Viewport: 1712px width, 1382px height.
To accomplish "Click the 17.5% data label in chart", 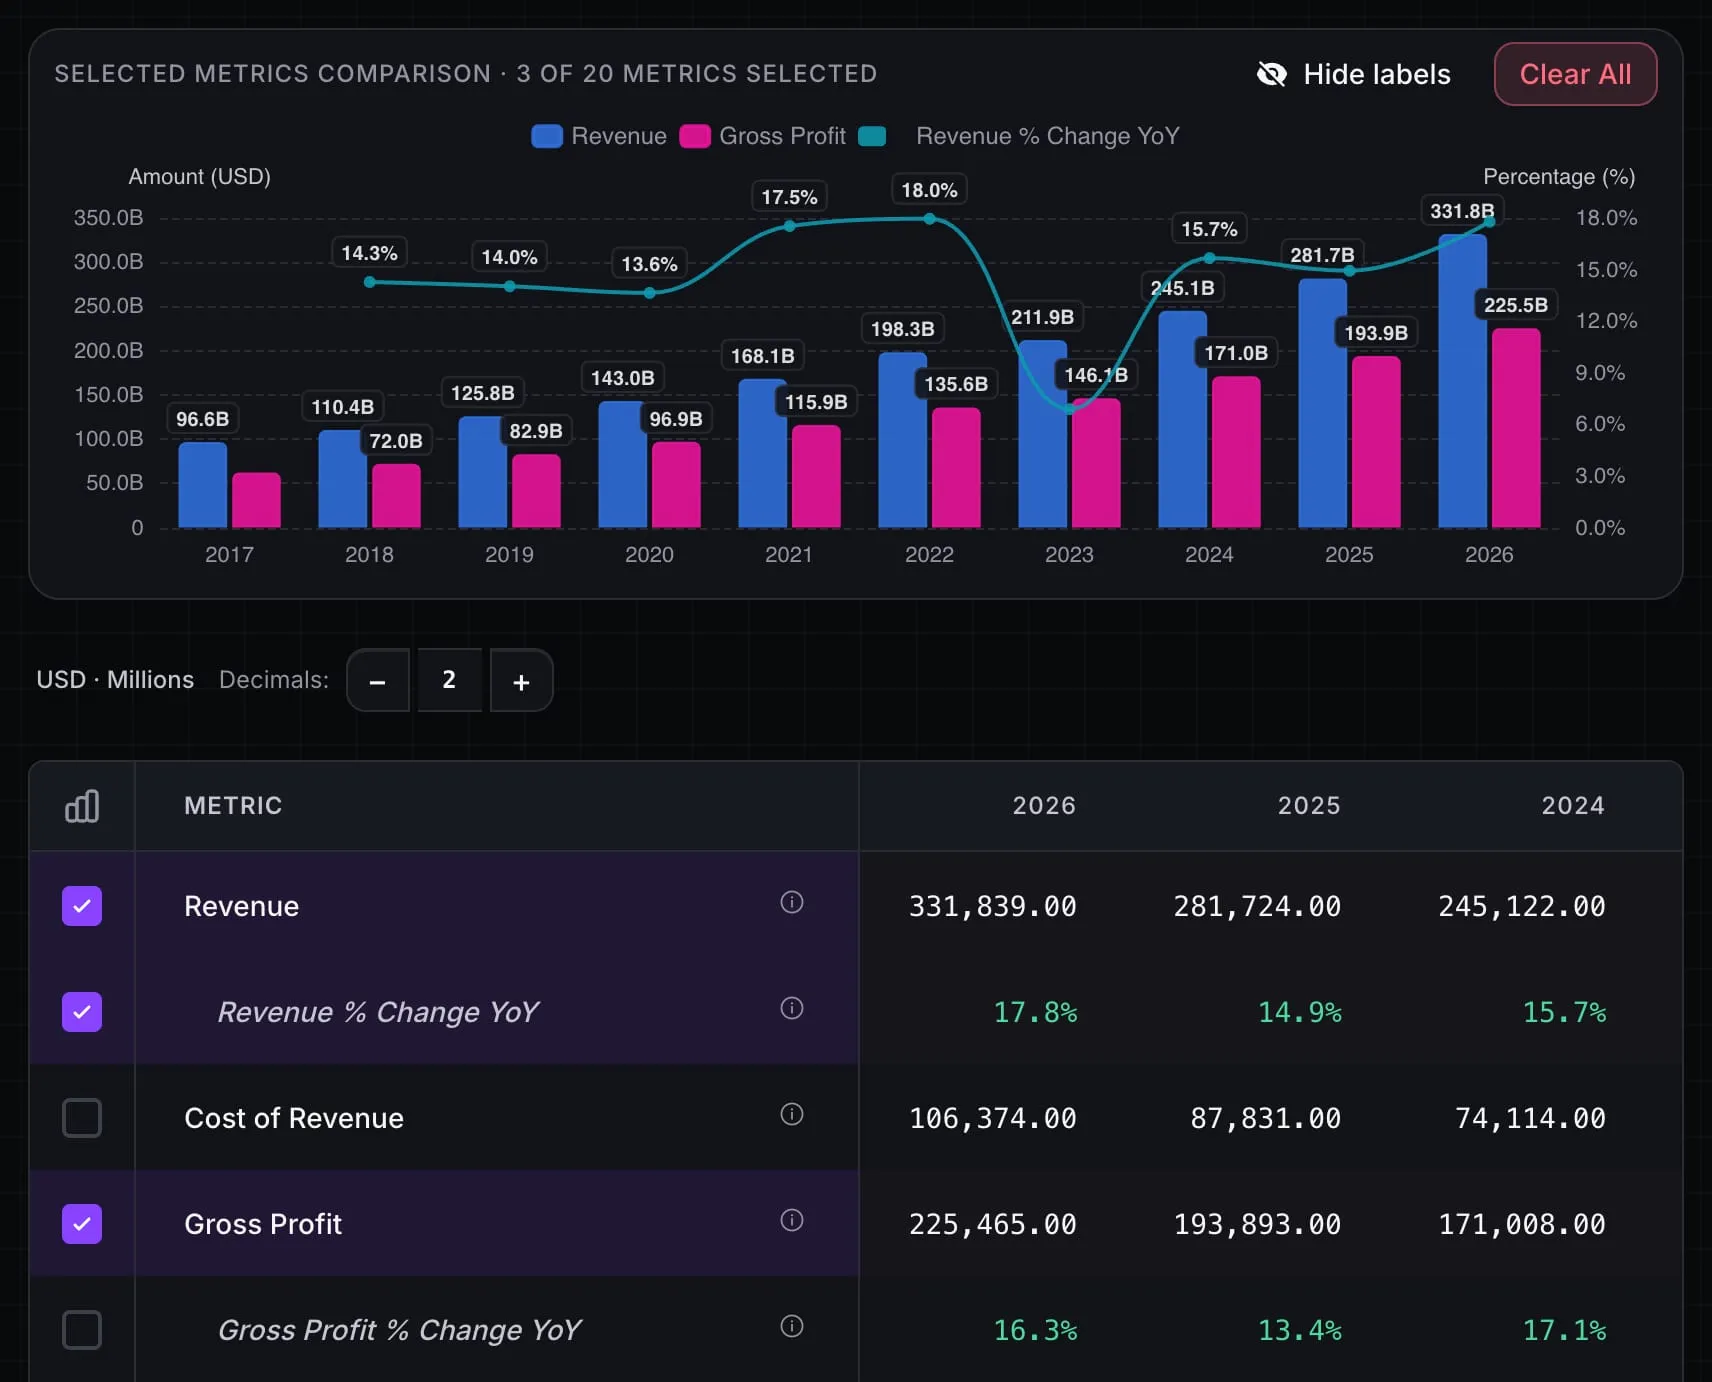I will click(789, 197).
